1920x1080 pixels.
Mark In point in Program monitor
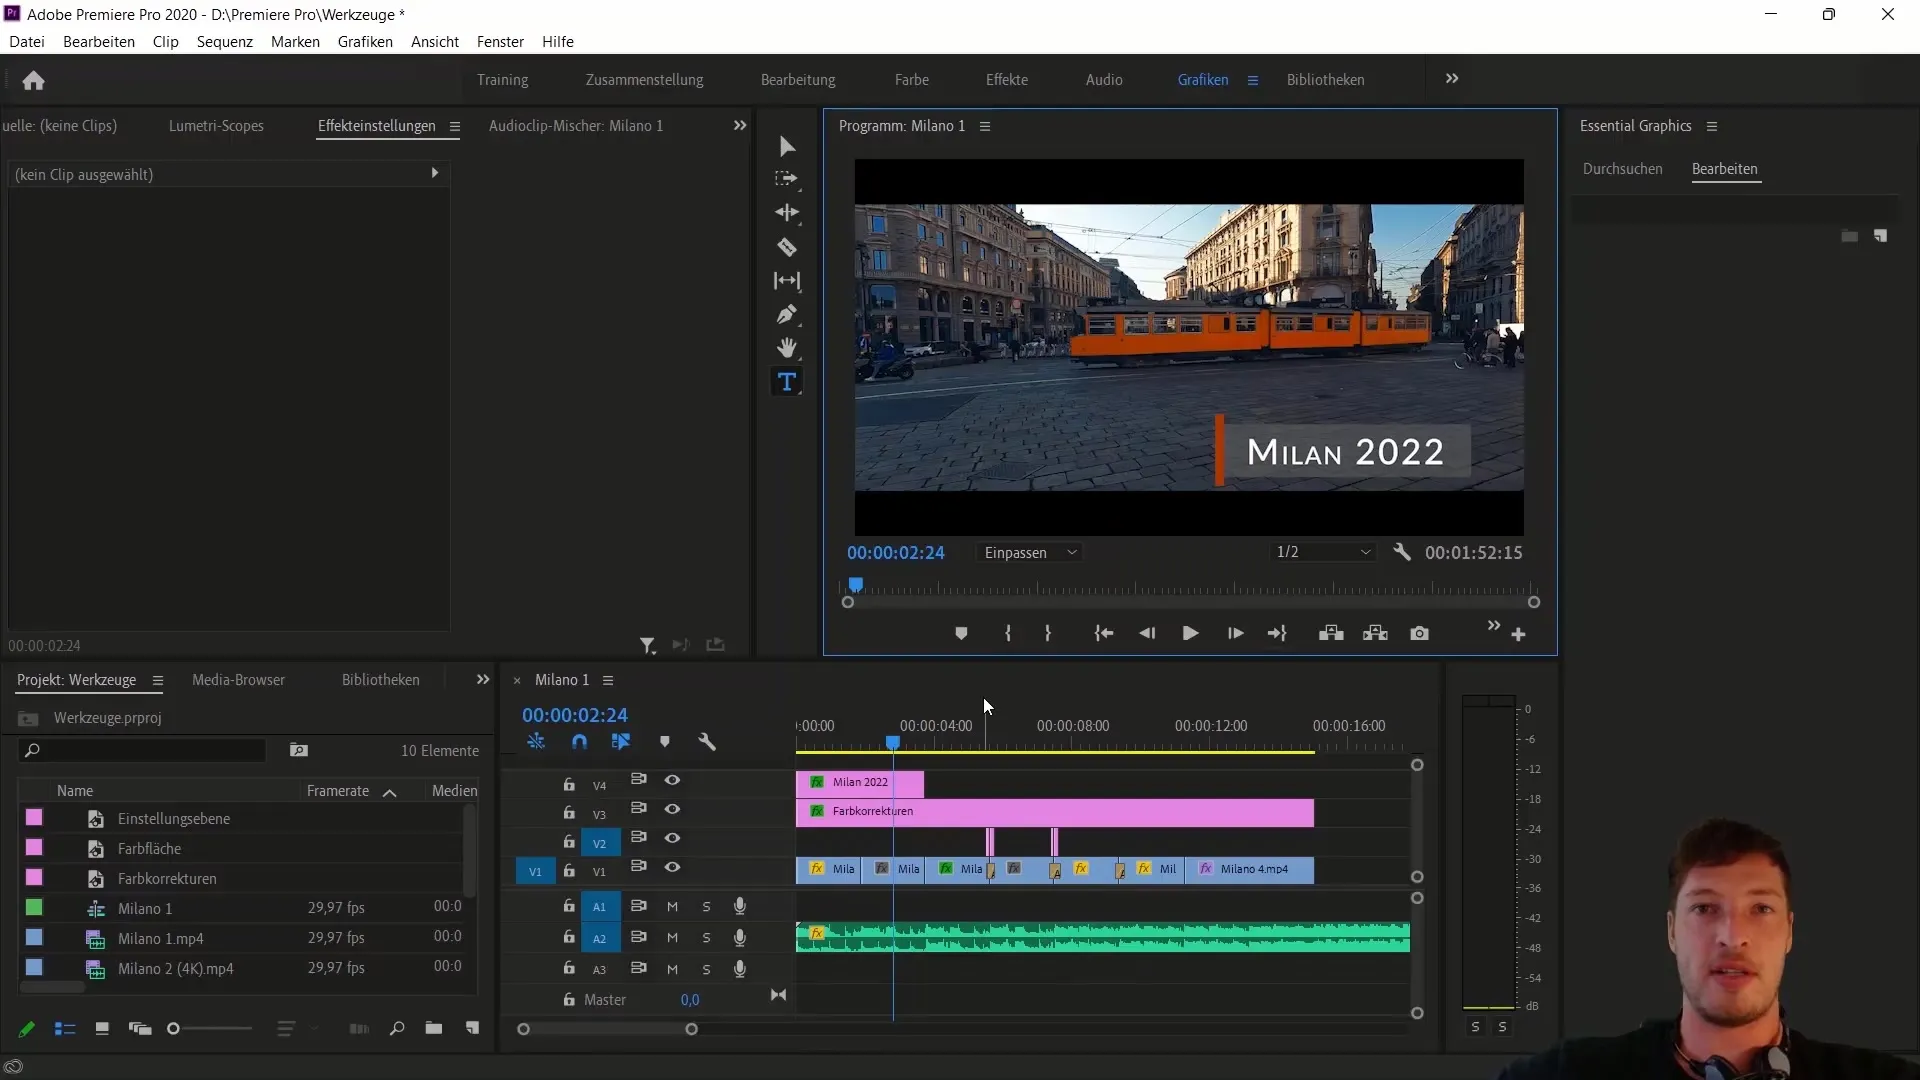1008,634
